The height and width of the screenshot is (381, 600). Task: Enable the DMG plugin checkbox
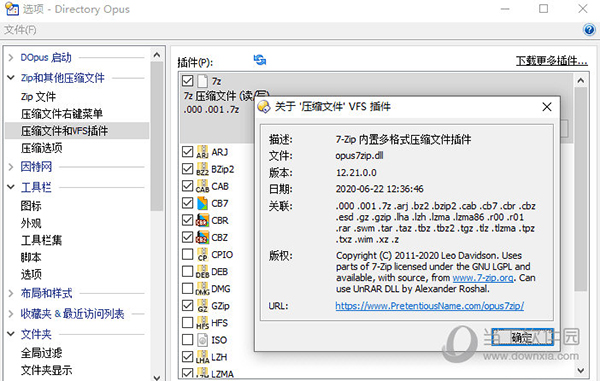[188, 288]
